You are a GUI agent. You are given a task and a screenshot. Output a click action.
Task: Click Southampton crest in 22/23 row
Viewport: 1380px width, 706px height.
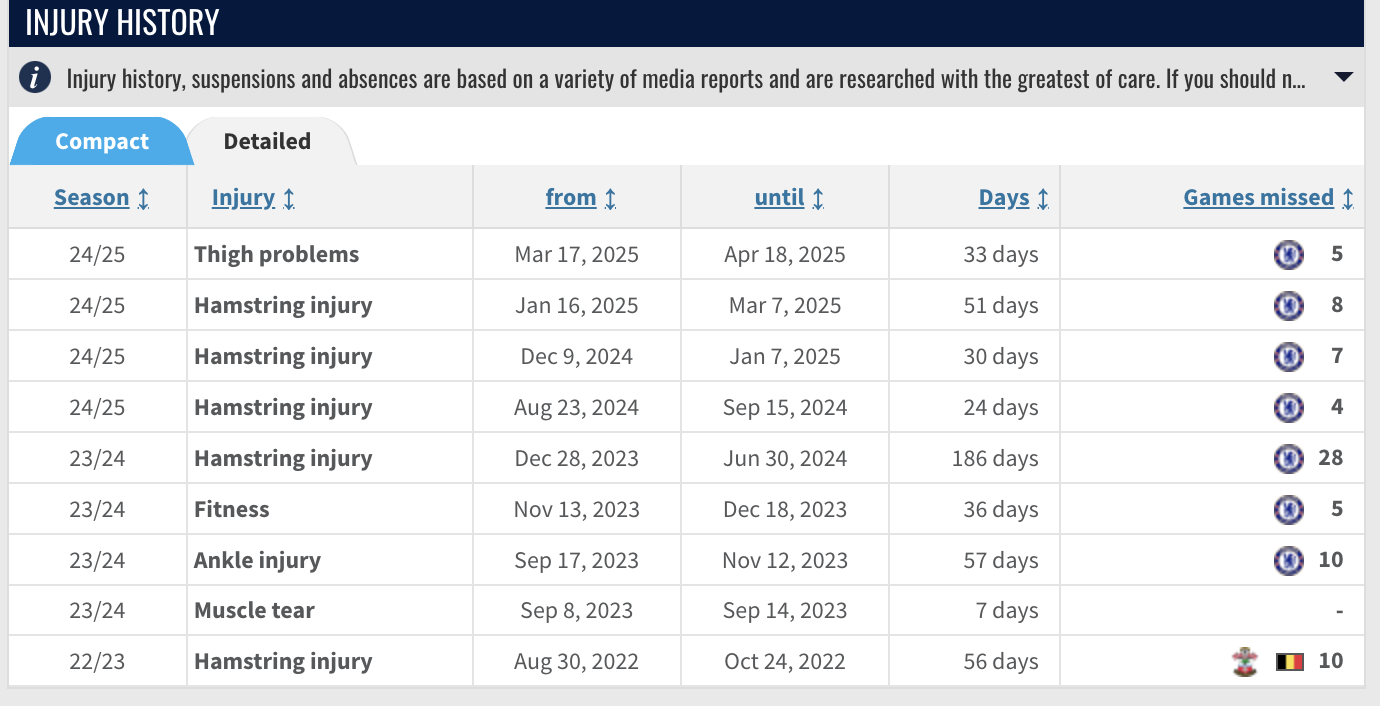[1245, 662]
